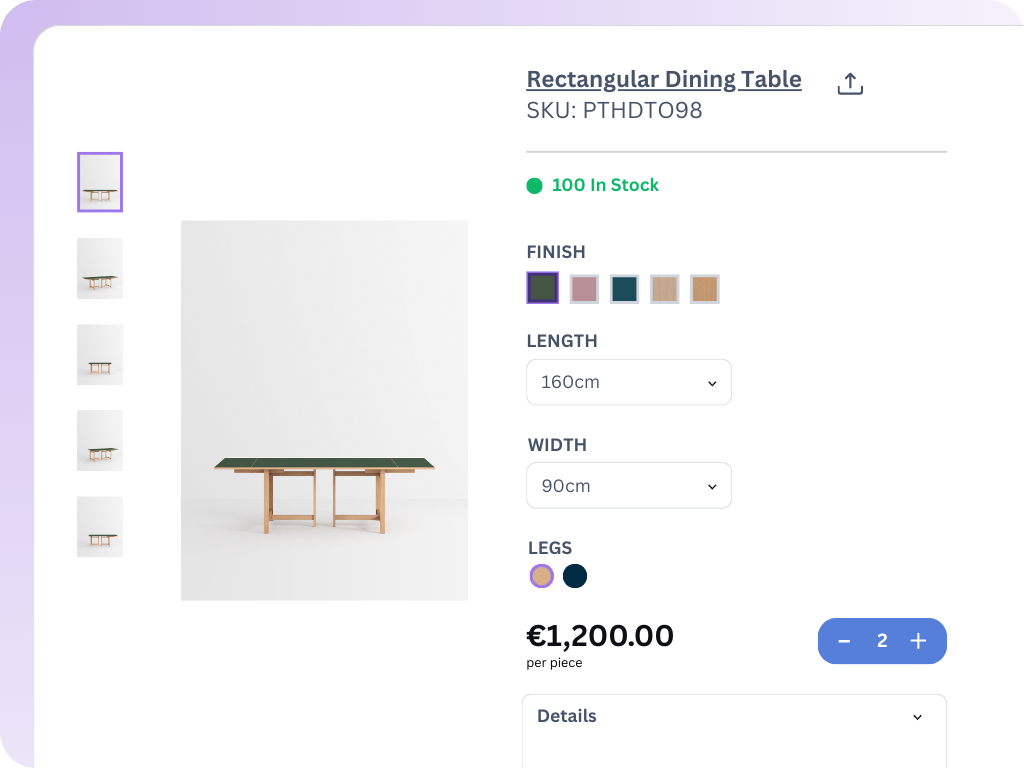Open the Rectangular Dining Table title link
1024x768 pixels.
point(664,79)
